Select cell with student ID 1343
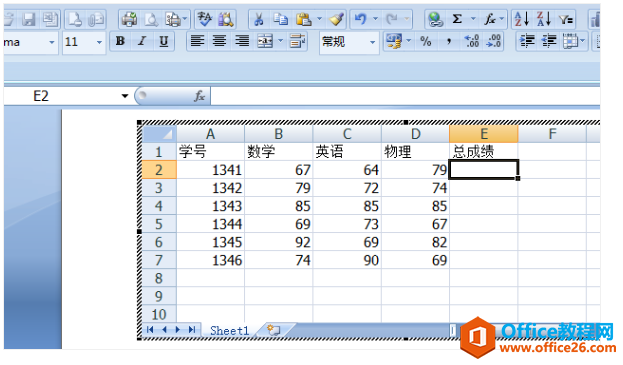The image size is (623, 365). coord(211,206)
